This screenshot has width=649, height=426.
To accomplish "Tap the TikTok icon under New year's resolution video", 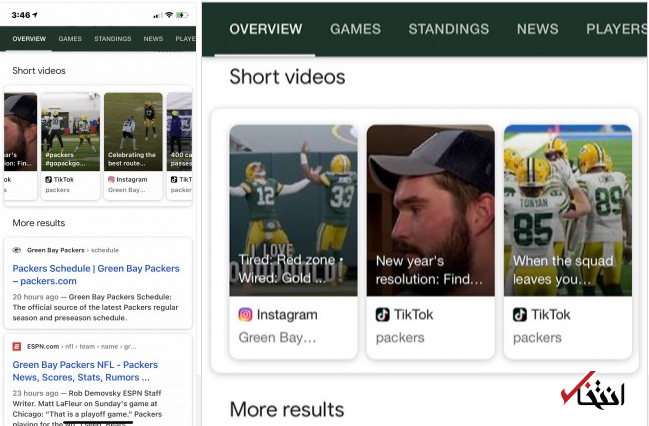I will [x=382, y=314].
